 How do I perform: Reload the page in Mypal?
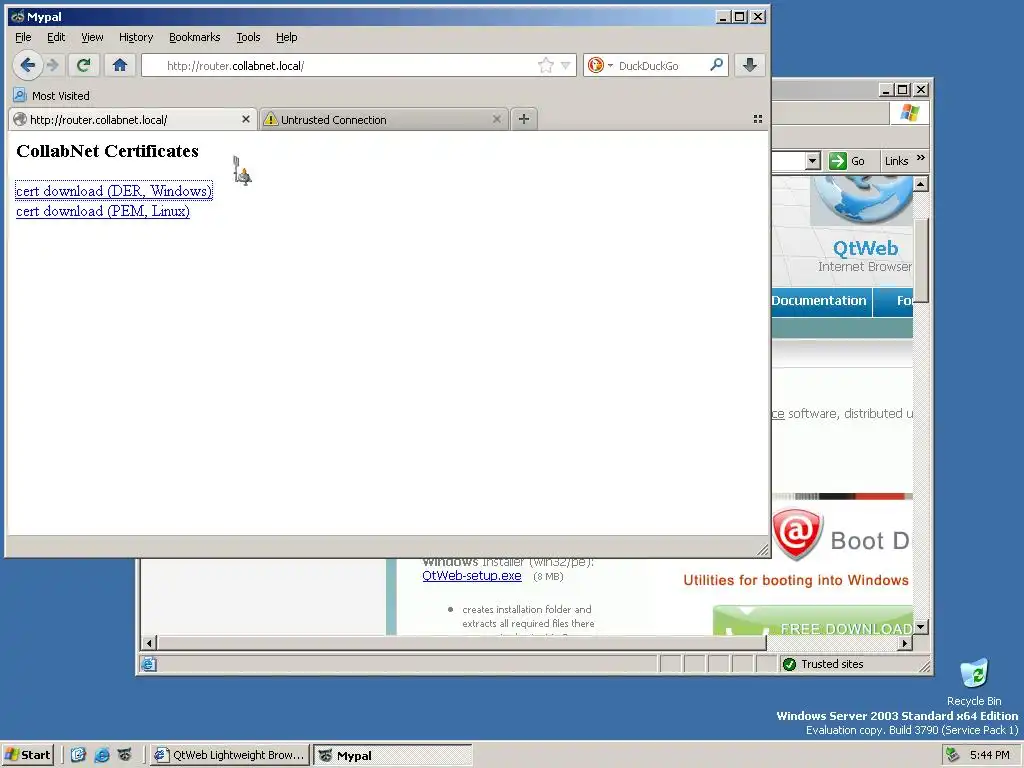(84, 65)
